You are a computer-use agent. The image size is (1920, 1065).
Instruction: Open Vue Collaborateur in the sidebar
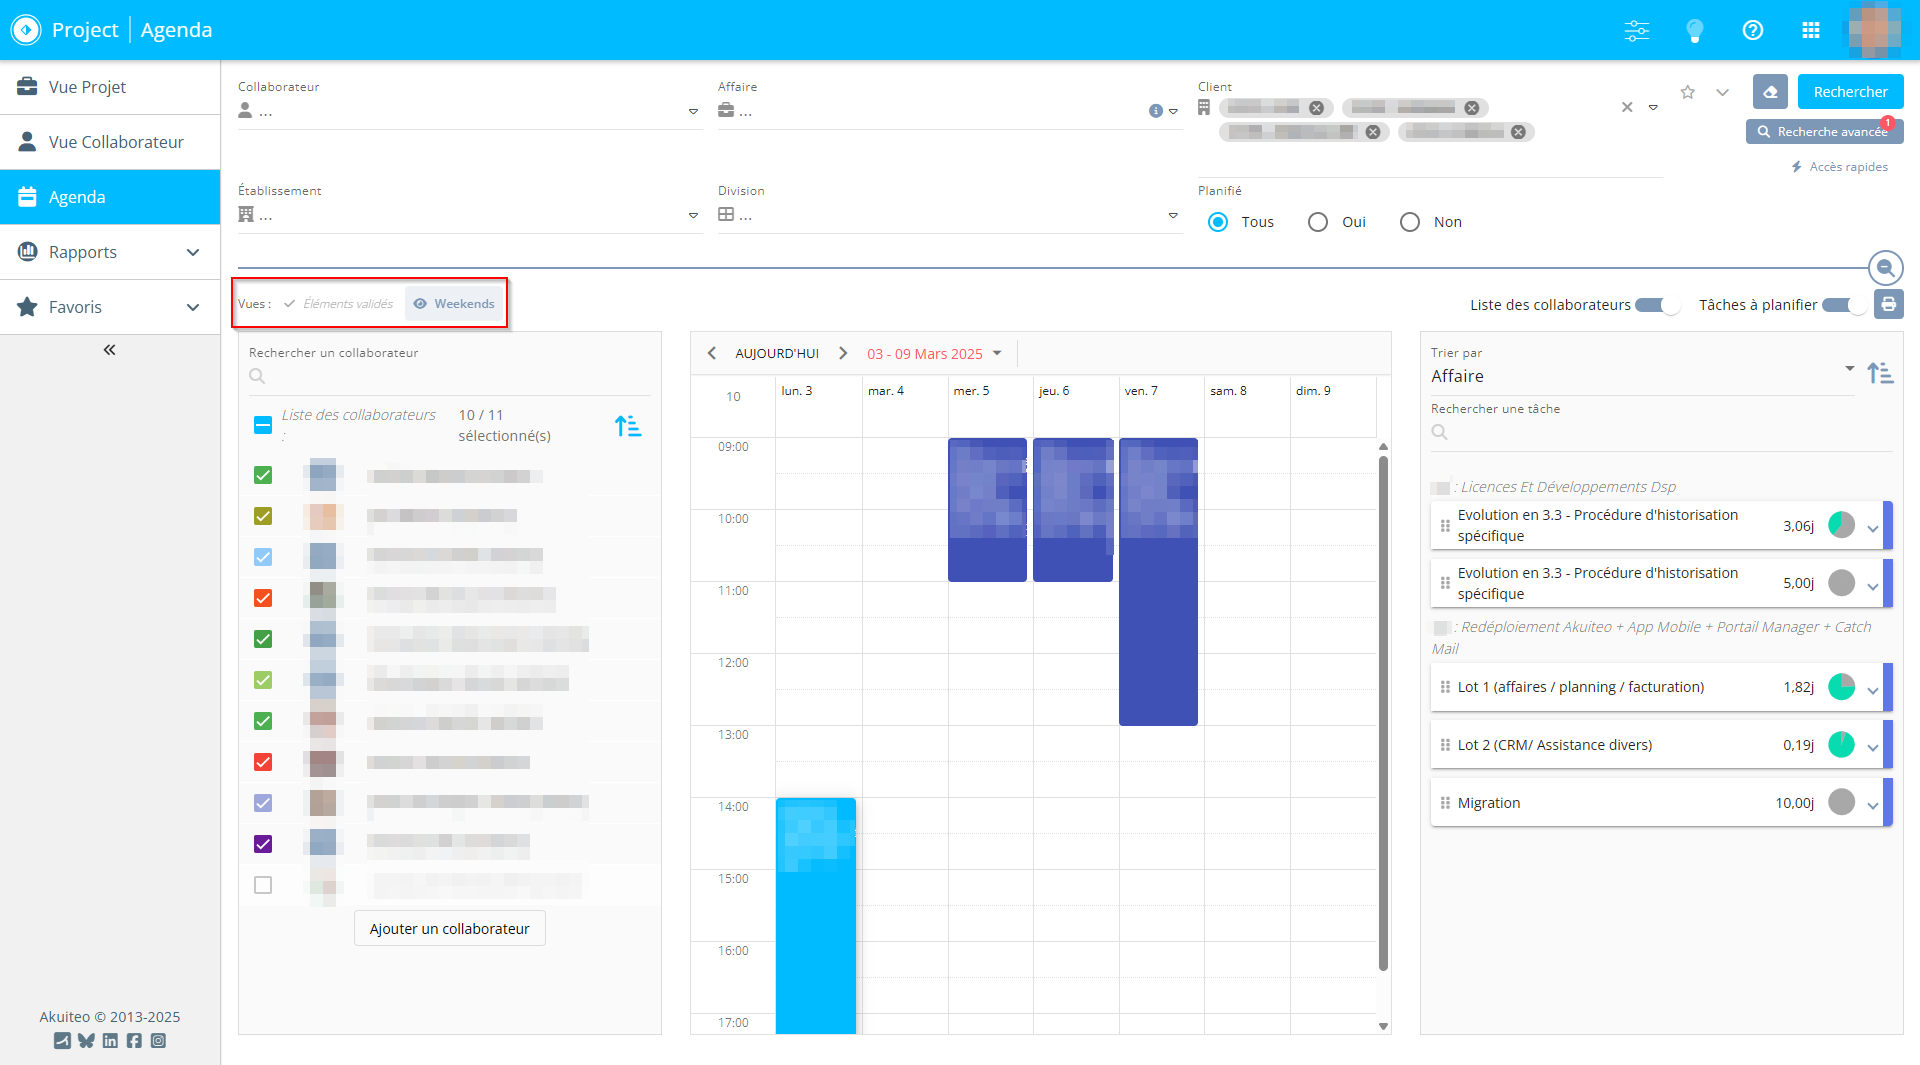[x=116, y=142]
